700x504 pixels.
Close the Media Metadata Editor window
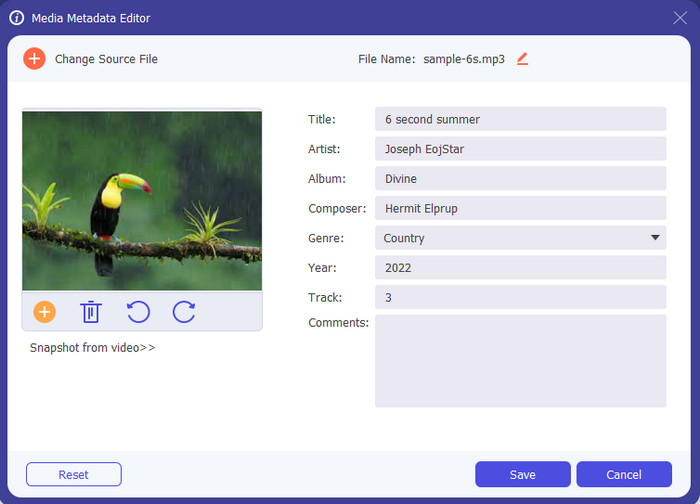680,18
